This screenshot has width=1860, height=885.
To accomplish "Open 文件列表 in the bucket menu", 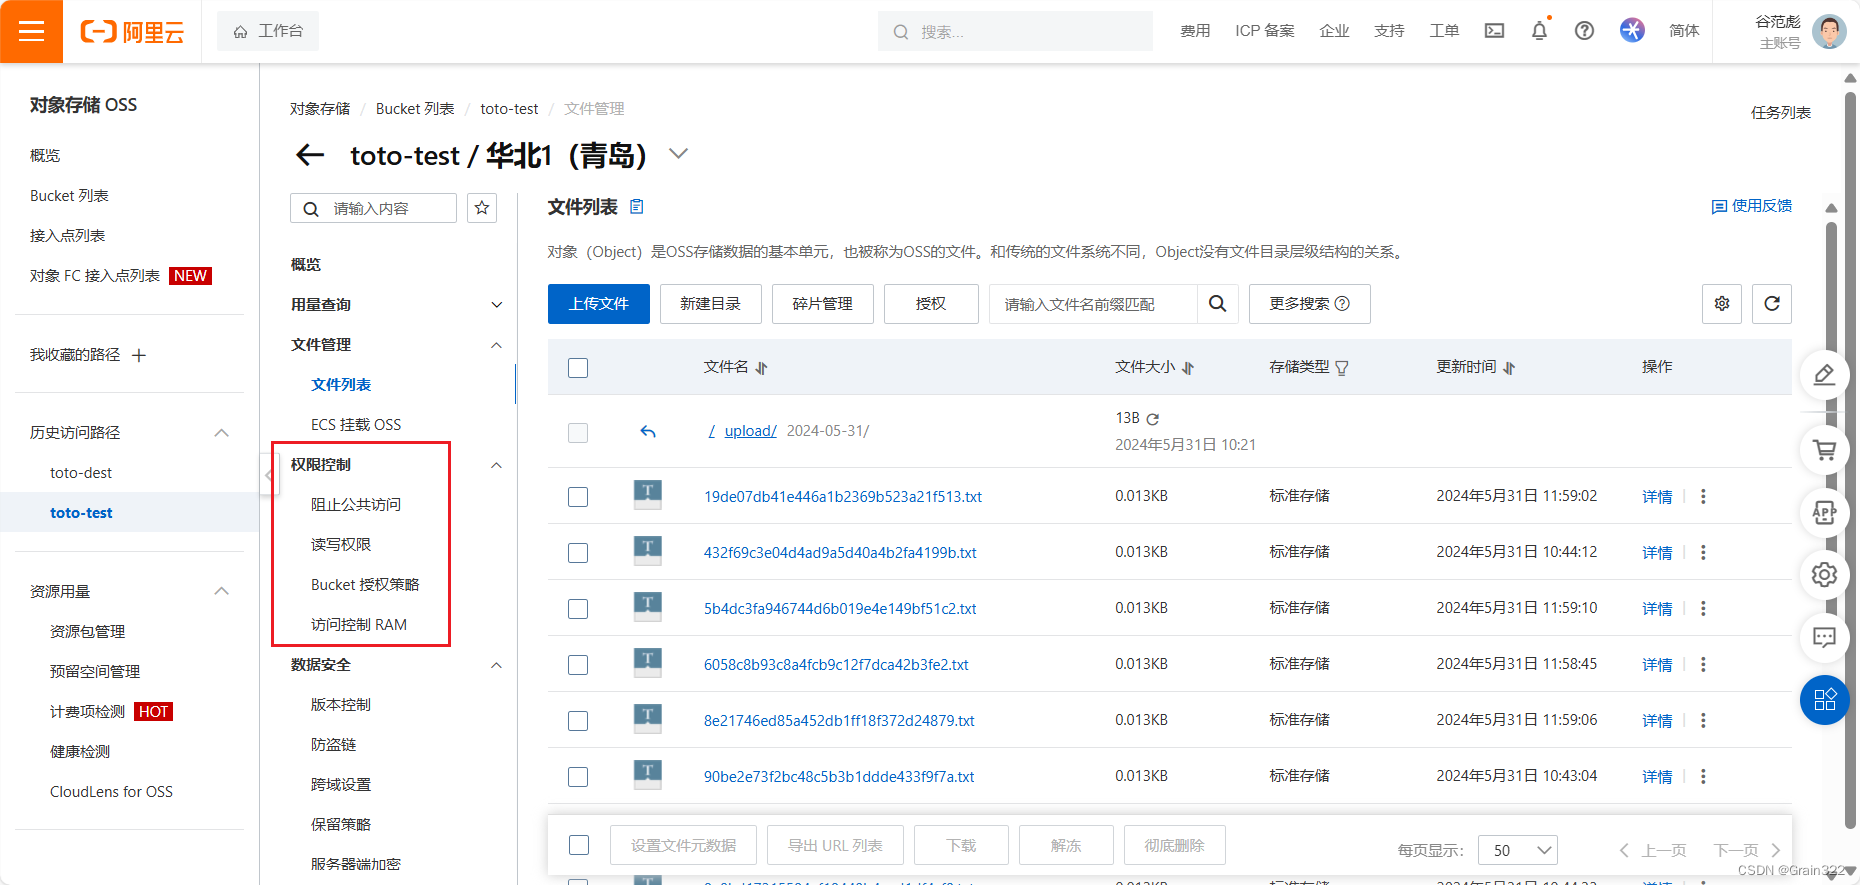I will point(341,385).
